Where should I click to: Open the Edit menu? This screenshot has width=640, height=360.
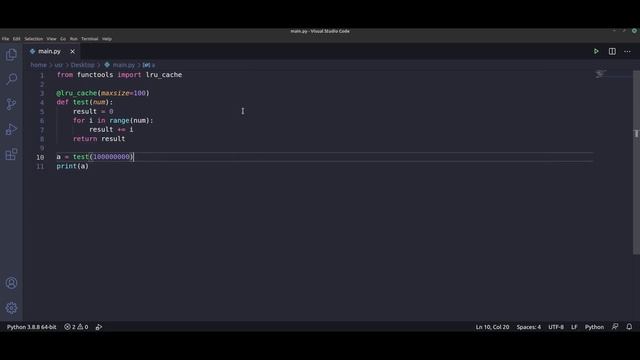pos(16,39)
